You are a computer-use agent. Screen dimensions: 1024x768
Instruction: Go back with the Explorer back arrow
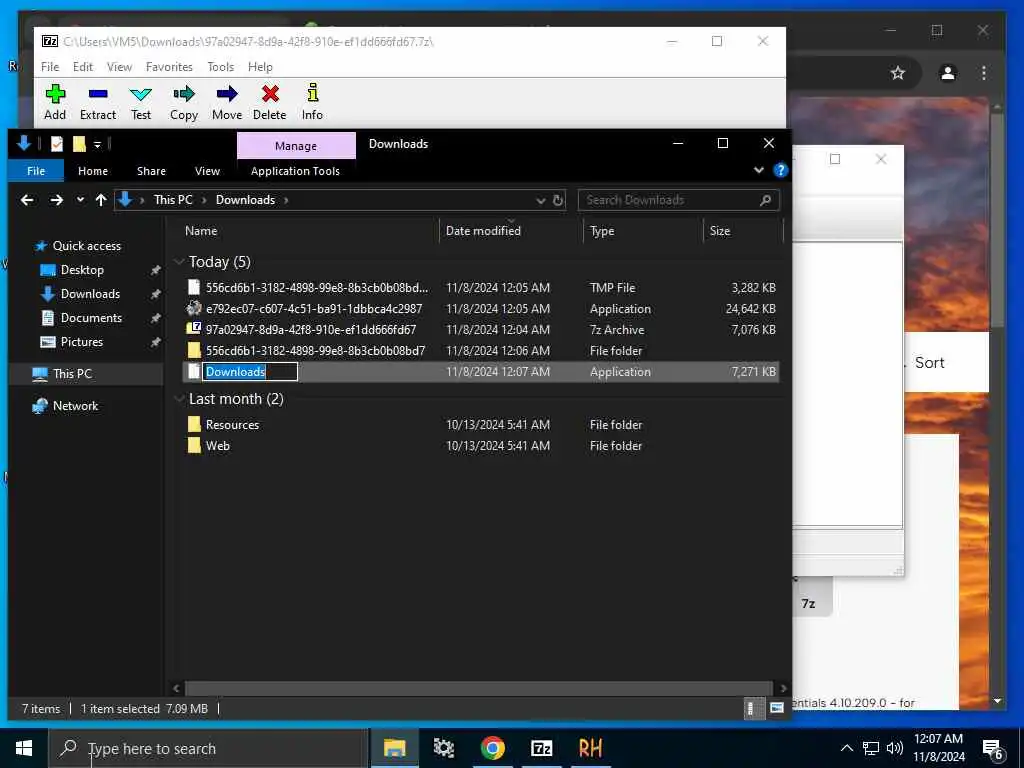click(27, 200)
